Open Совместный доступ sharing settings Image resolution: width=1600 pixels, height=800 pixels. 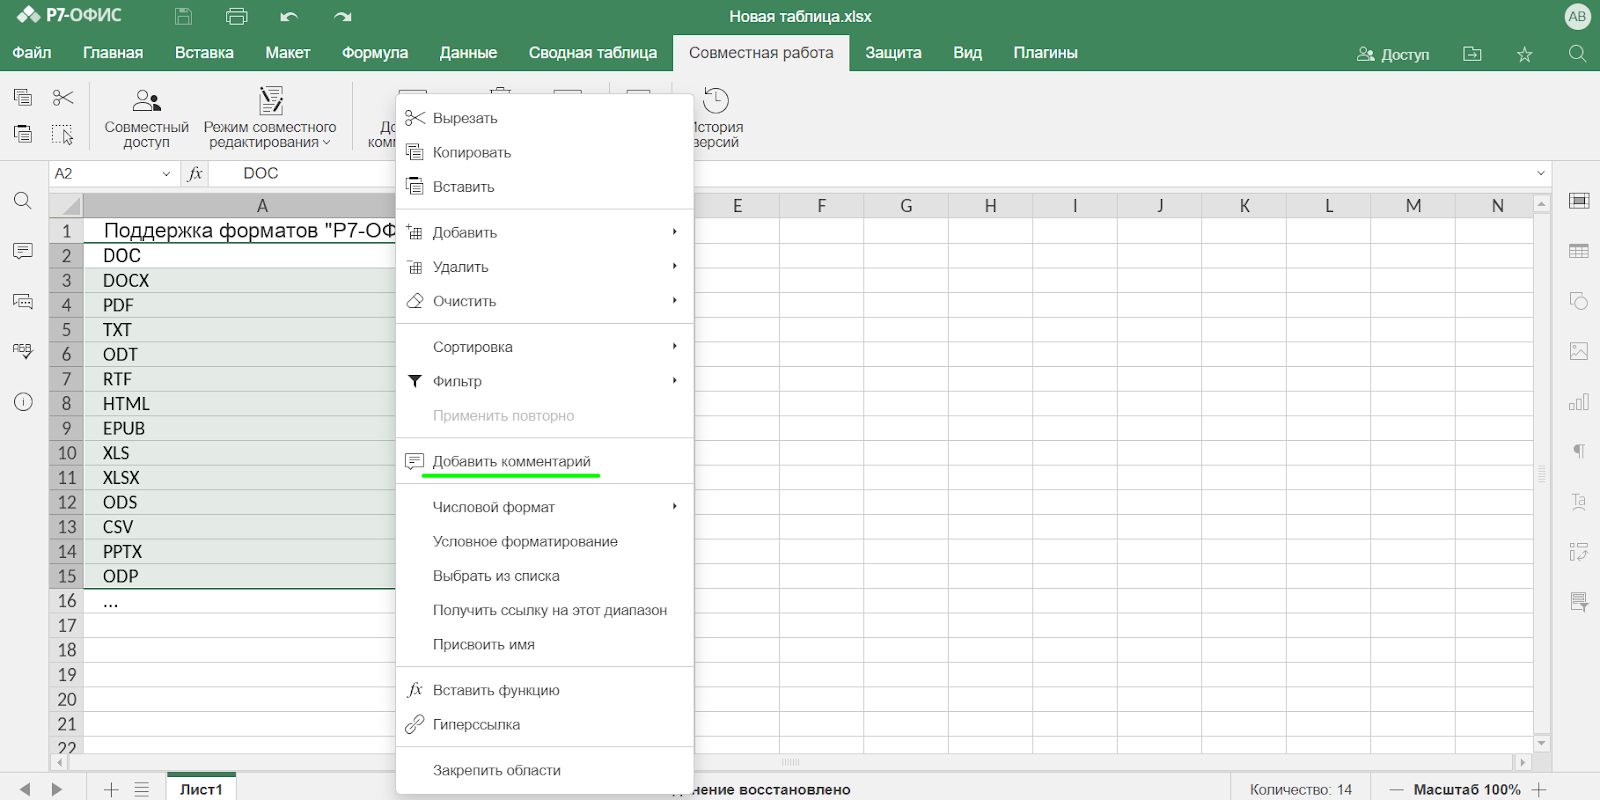click(x=146, y=118)
